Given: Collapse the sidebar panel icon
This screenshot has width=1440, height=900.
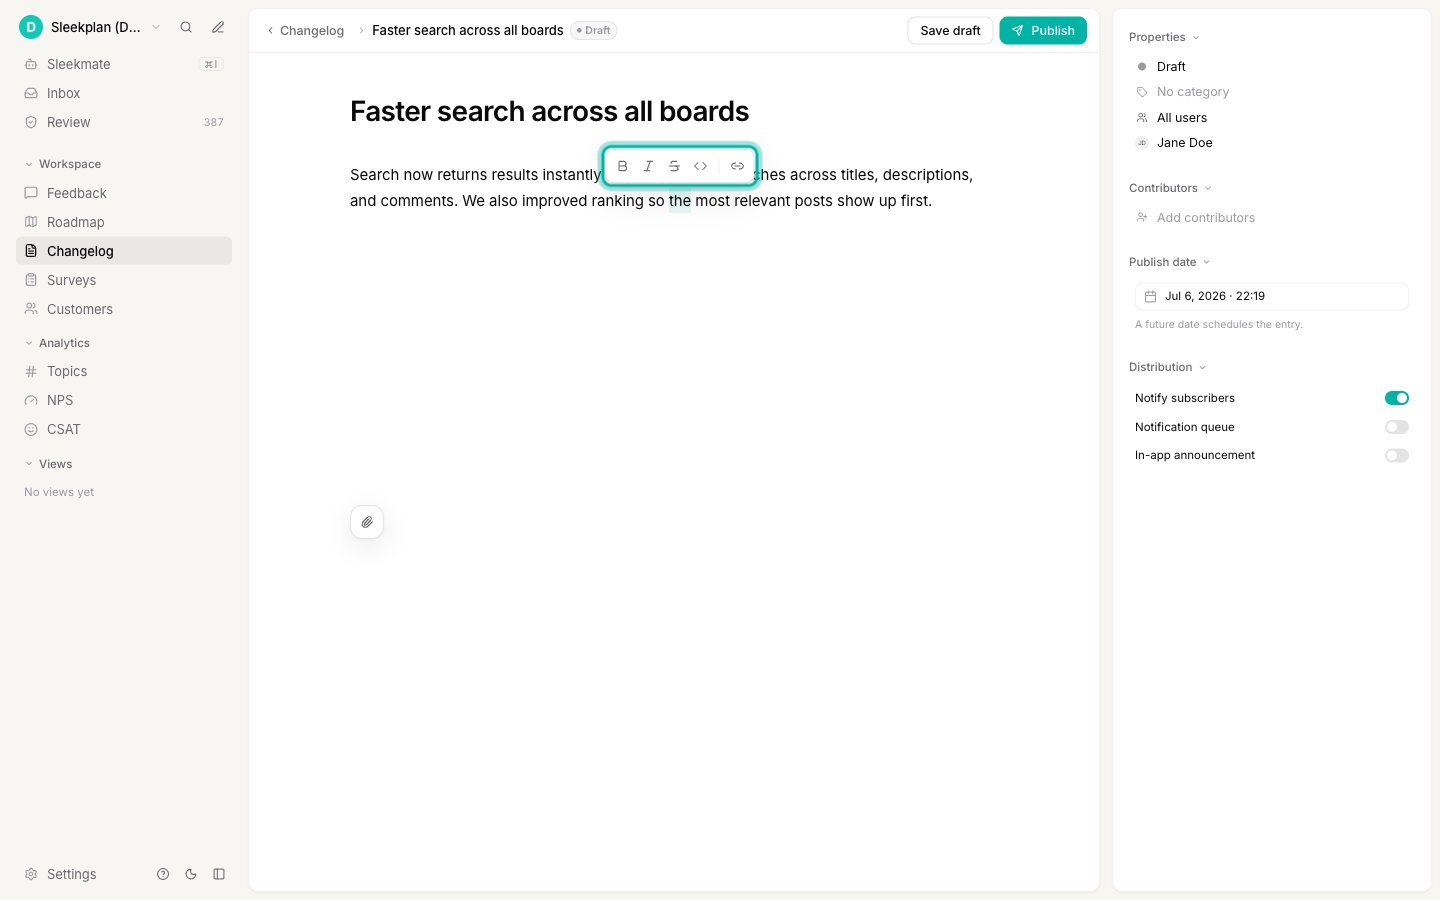Looking at the screenshot, I should coord(219,874).
